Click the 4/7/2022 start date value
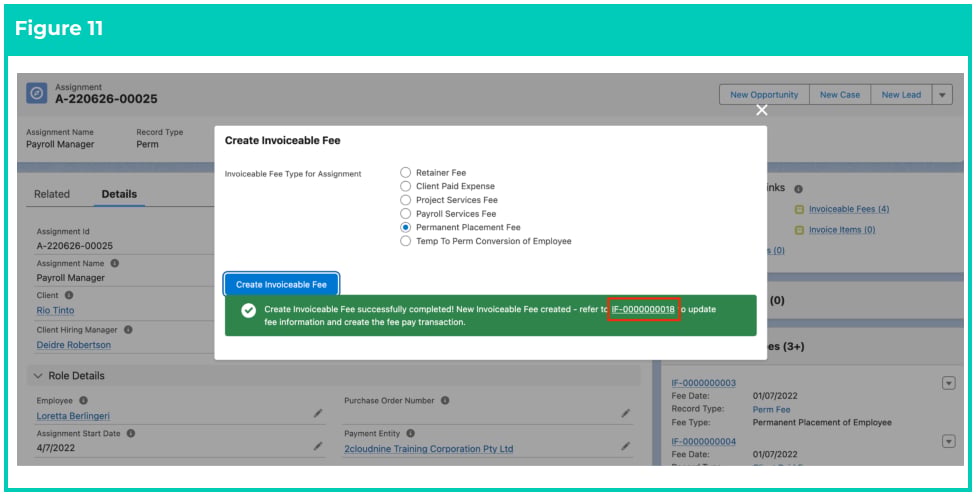 coord(53,447)
